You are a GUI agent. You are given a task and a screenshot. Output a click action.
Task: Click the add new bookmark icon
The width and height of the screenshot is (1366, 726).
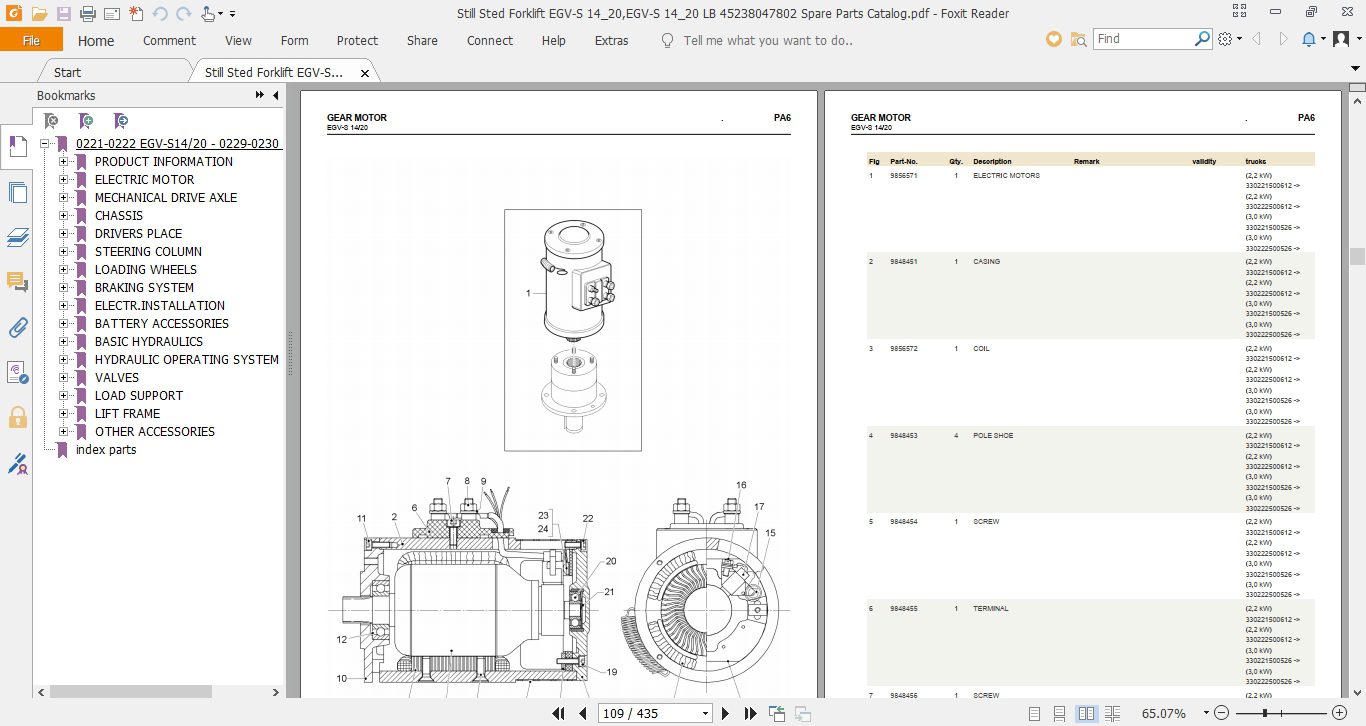click(x=87, y=121)
